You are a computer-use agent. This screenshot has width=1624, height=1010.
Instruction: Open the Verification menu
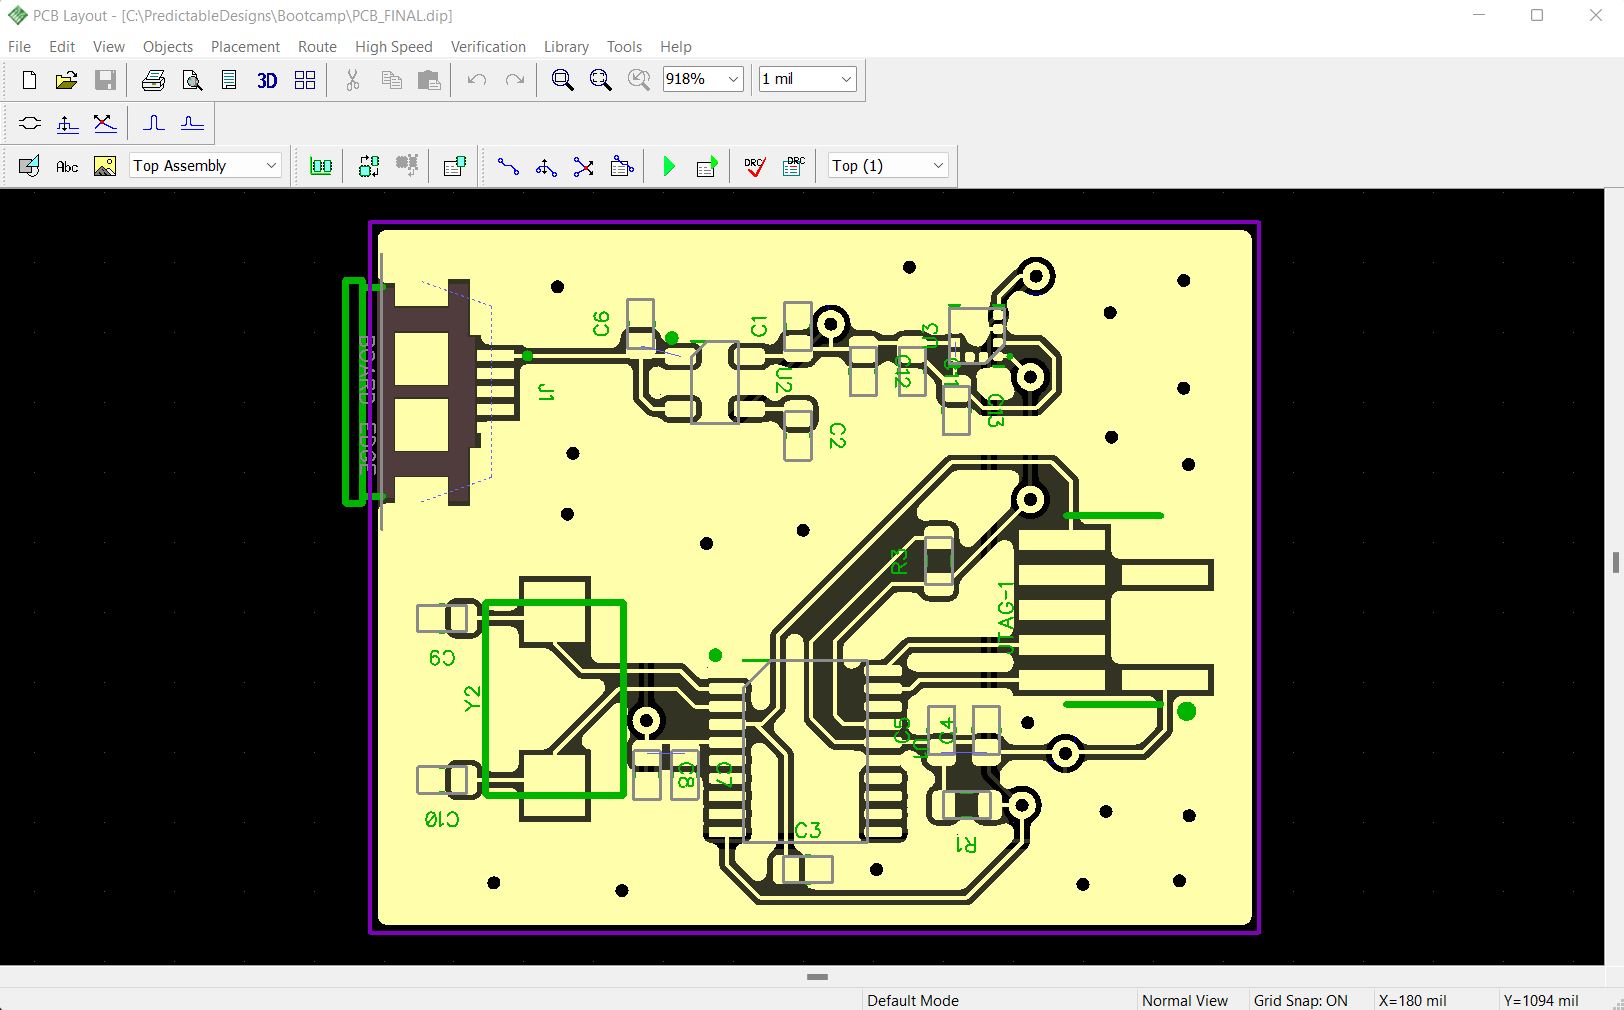488,46
